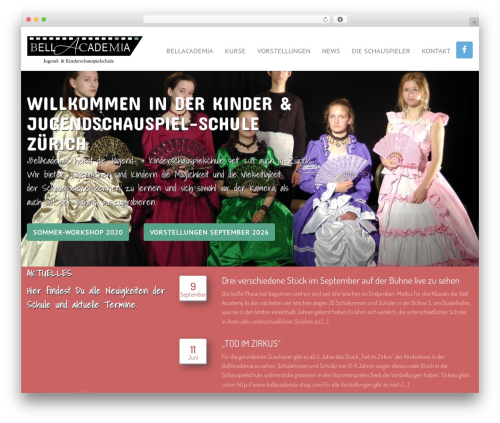
Task: Click 'Hier findest Du alle Neuigkeiten' text
Action: (x=96, y=298)
